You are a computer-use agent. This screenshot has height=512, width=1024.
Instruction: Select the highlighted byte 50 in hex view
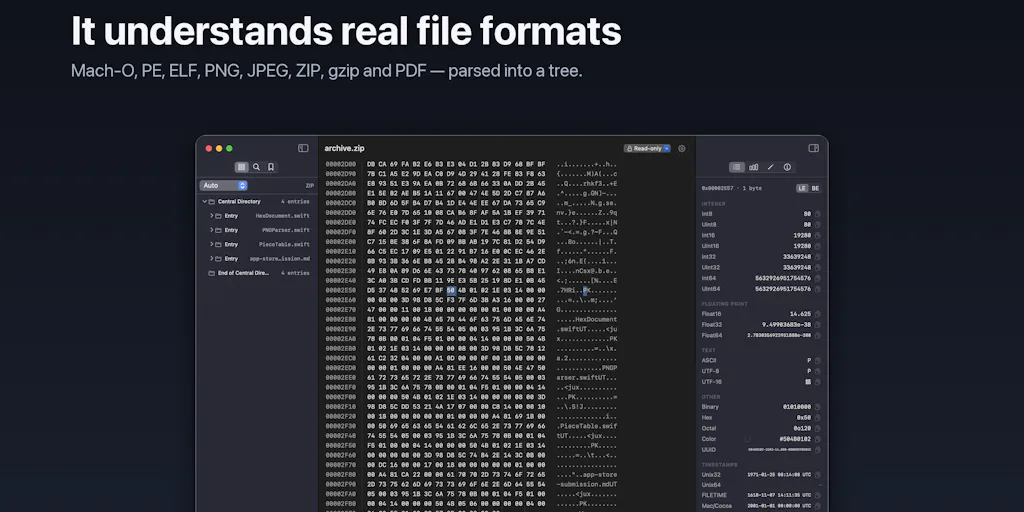pyautogui.click(x=451, y=290)
